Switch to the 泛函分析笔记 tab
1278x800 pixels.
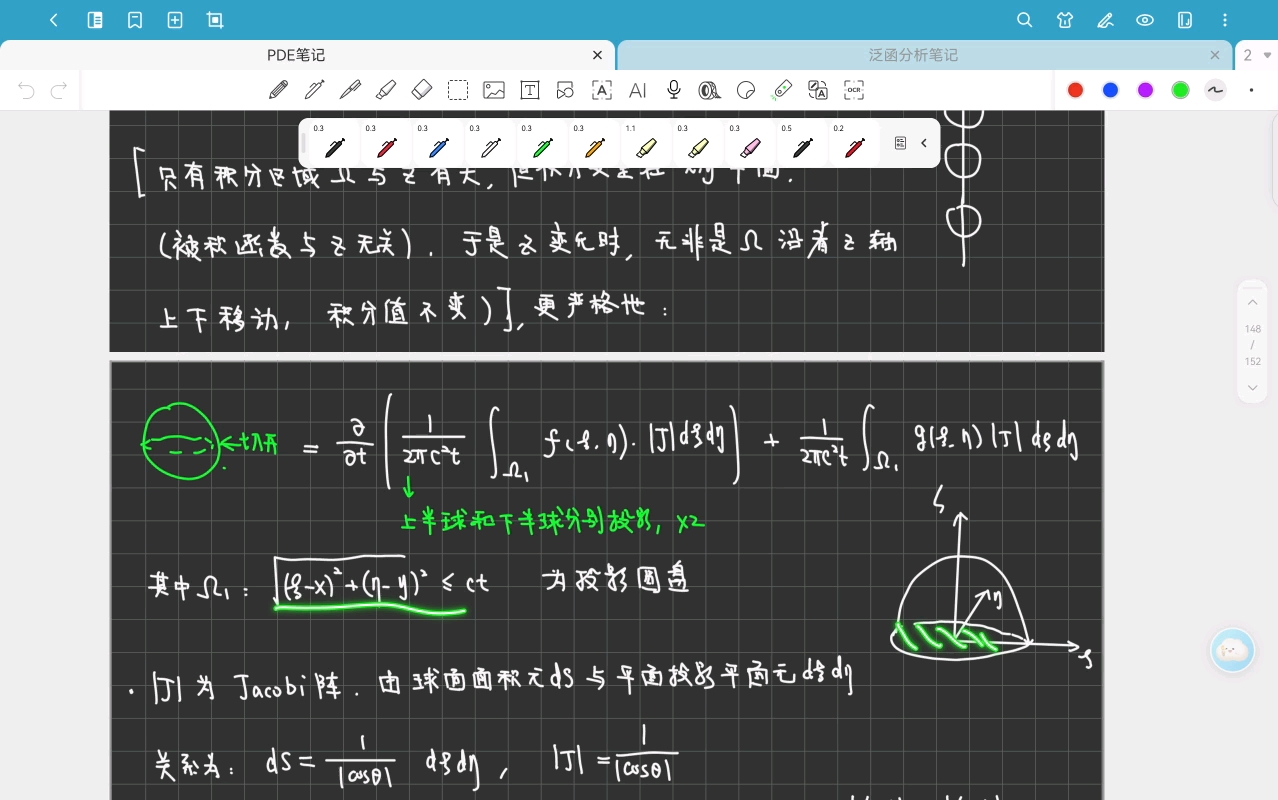tap(913, 55)
